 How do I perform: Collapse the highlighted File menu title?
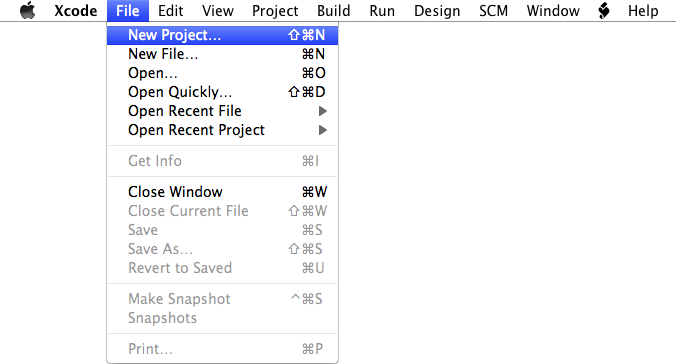128,10
